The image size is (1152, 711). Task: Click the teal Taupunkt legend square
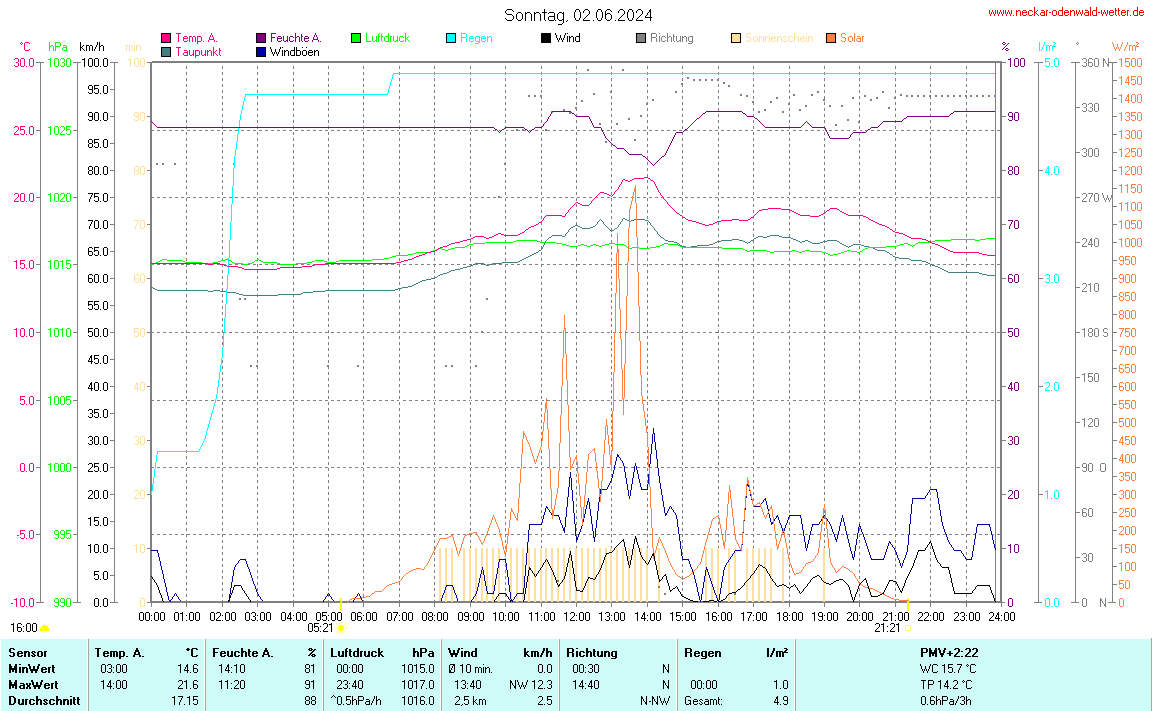[166, 51]
